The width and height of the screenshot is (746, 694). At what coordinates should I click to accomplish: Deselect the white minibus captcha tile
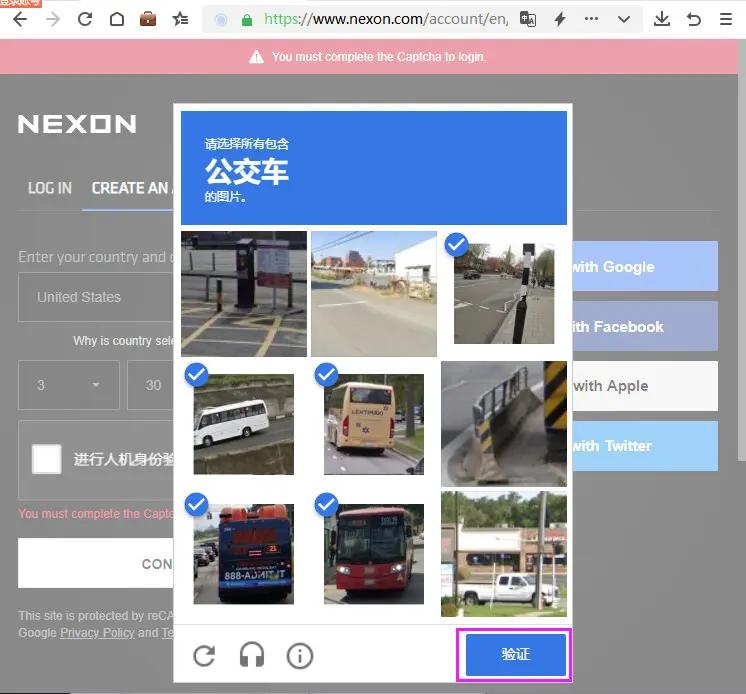[244, 424]
